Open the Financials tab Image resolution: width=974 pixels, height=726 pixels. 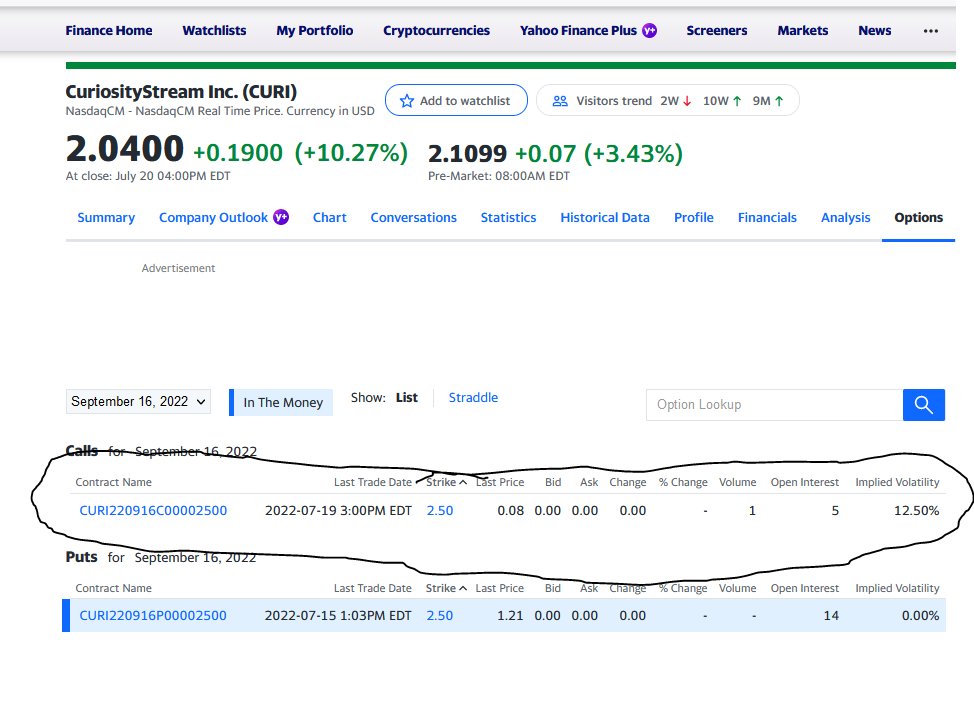coord(767,217)
